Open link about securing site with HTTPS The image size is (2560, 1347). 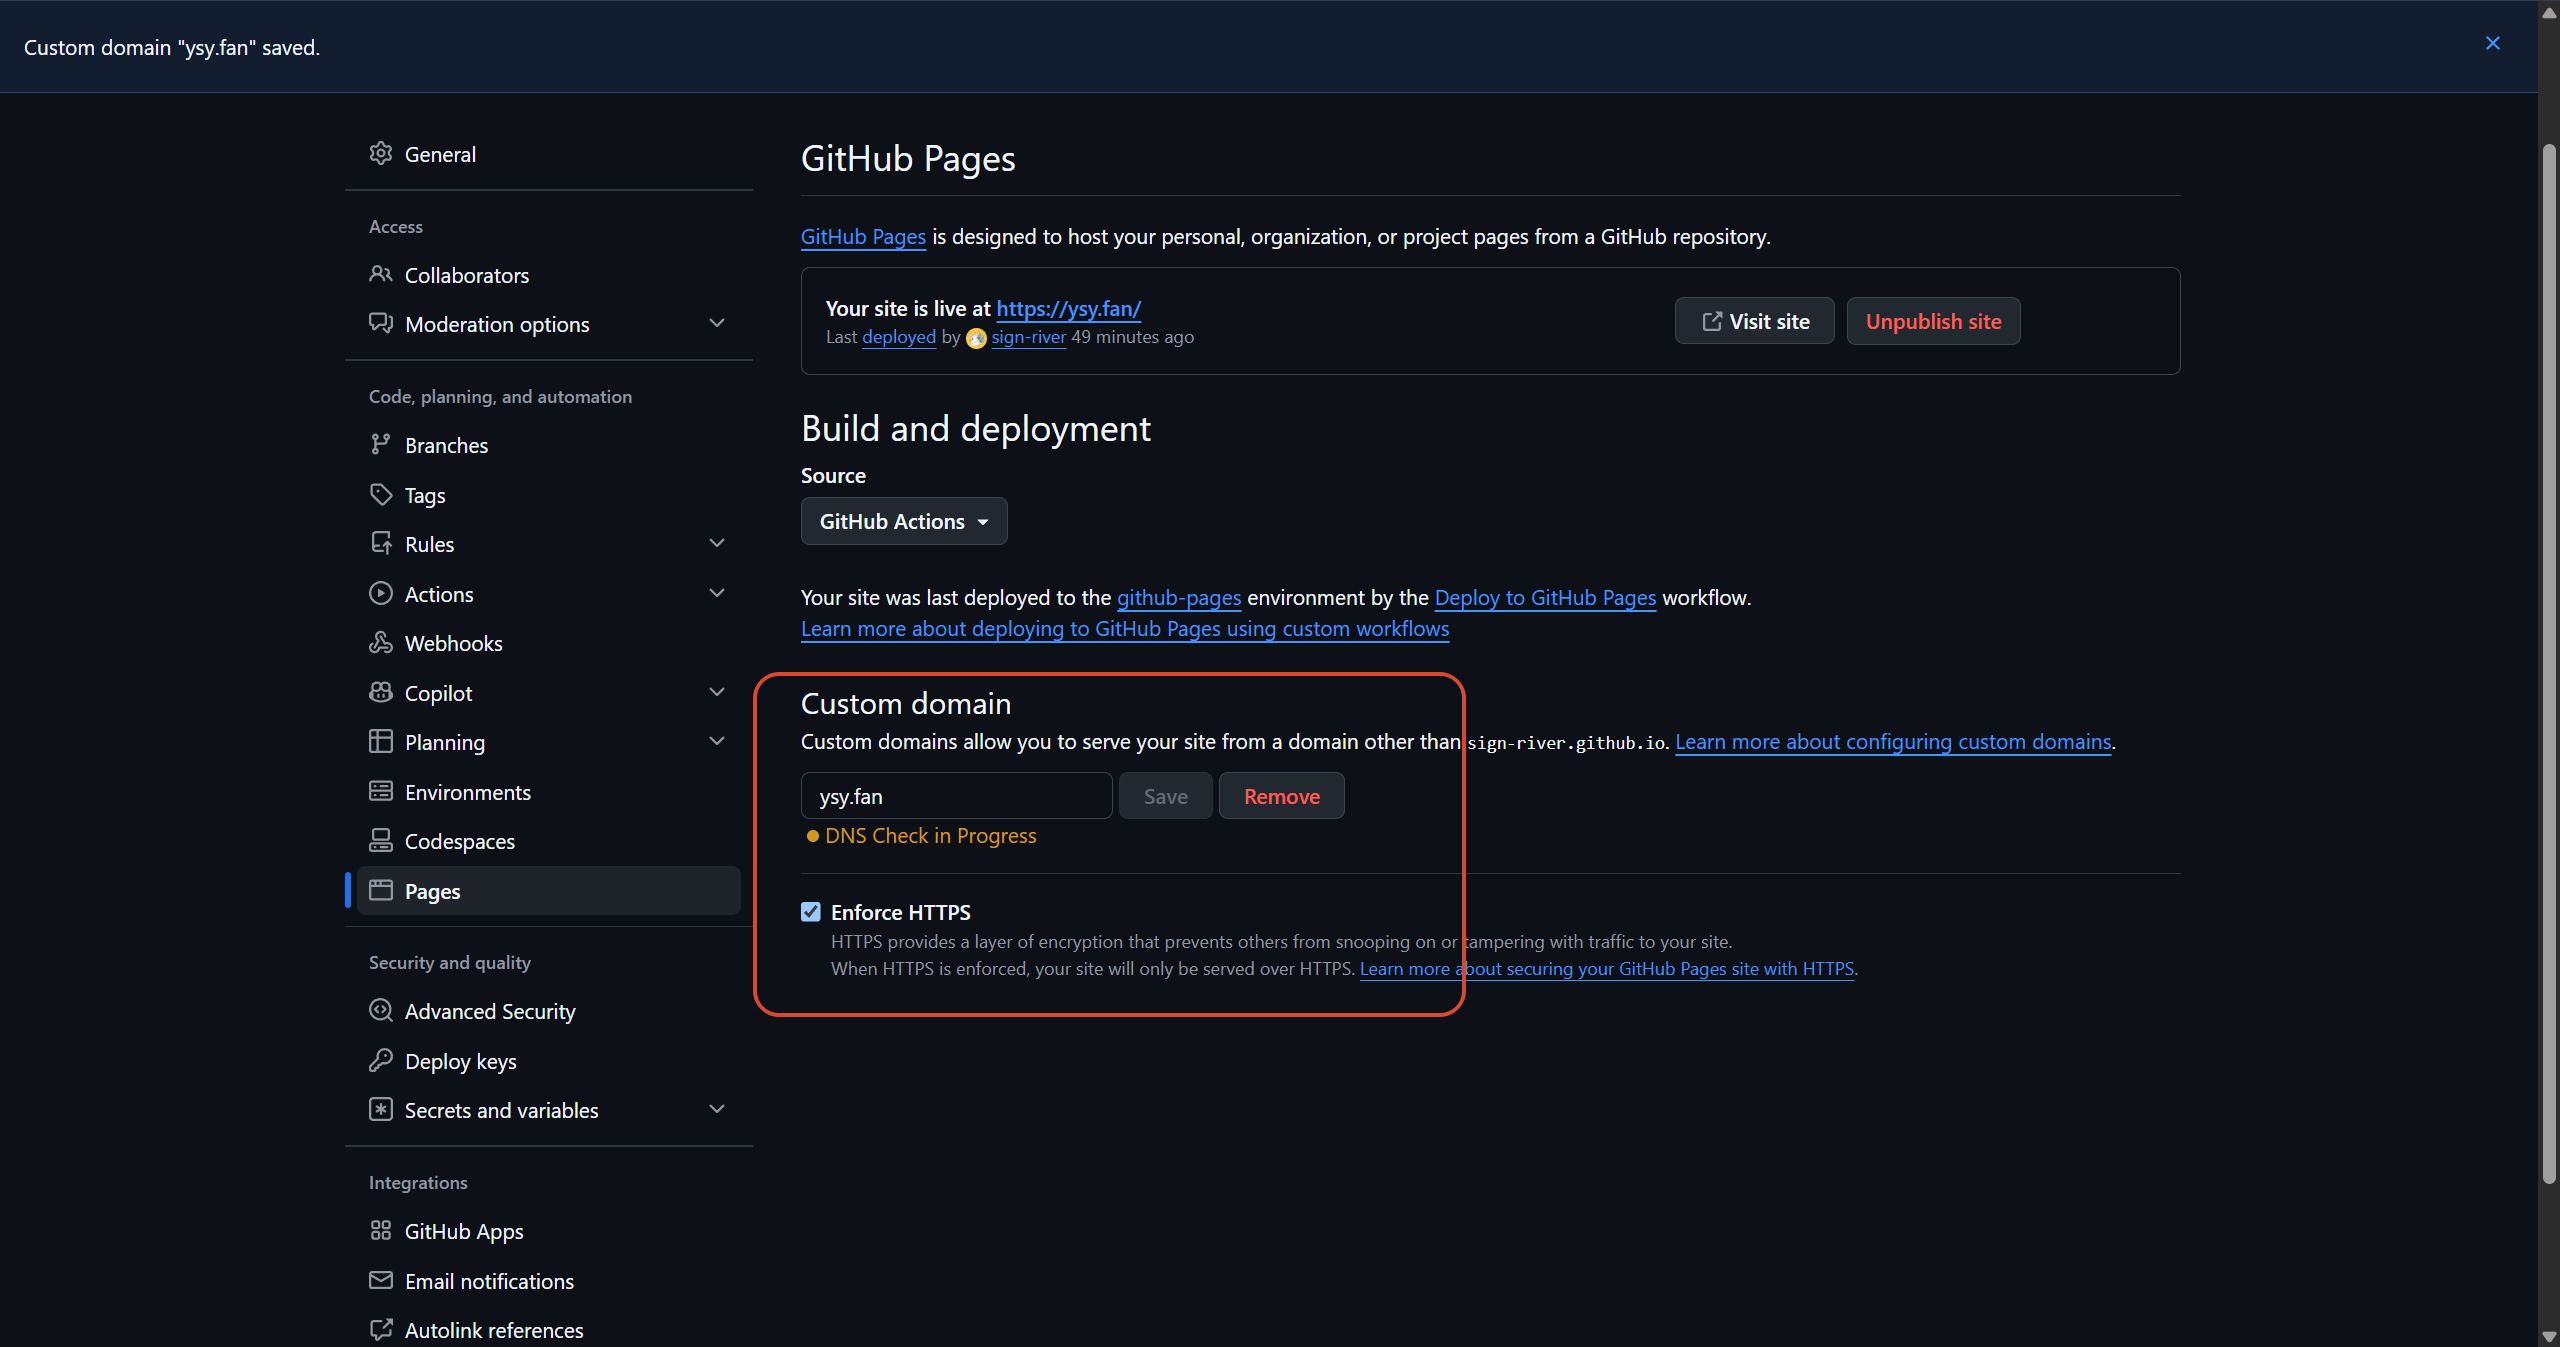click(1607, 969)
